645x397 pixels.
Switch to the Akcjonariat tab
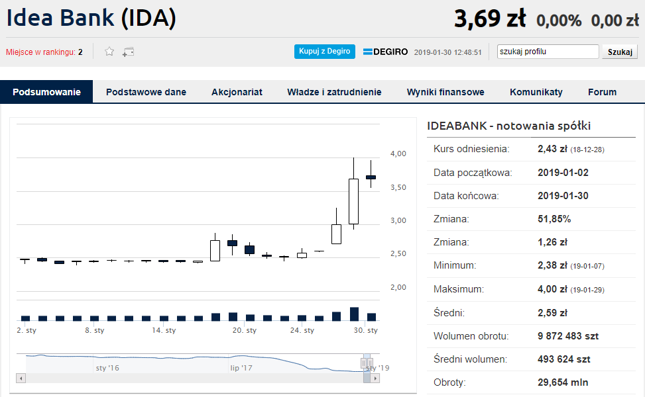coord(237,92)
